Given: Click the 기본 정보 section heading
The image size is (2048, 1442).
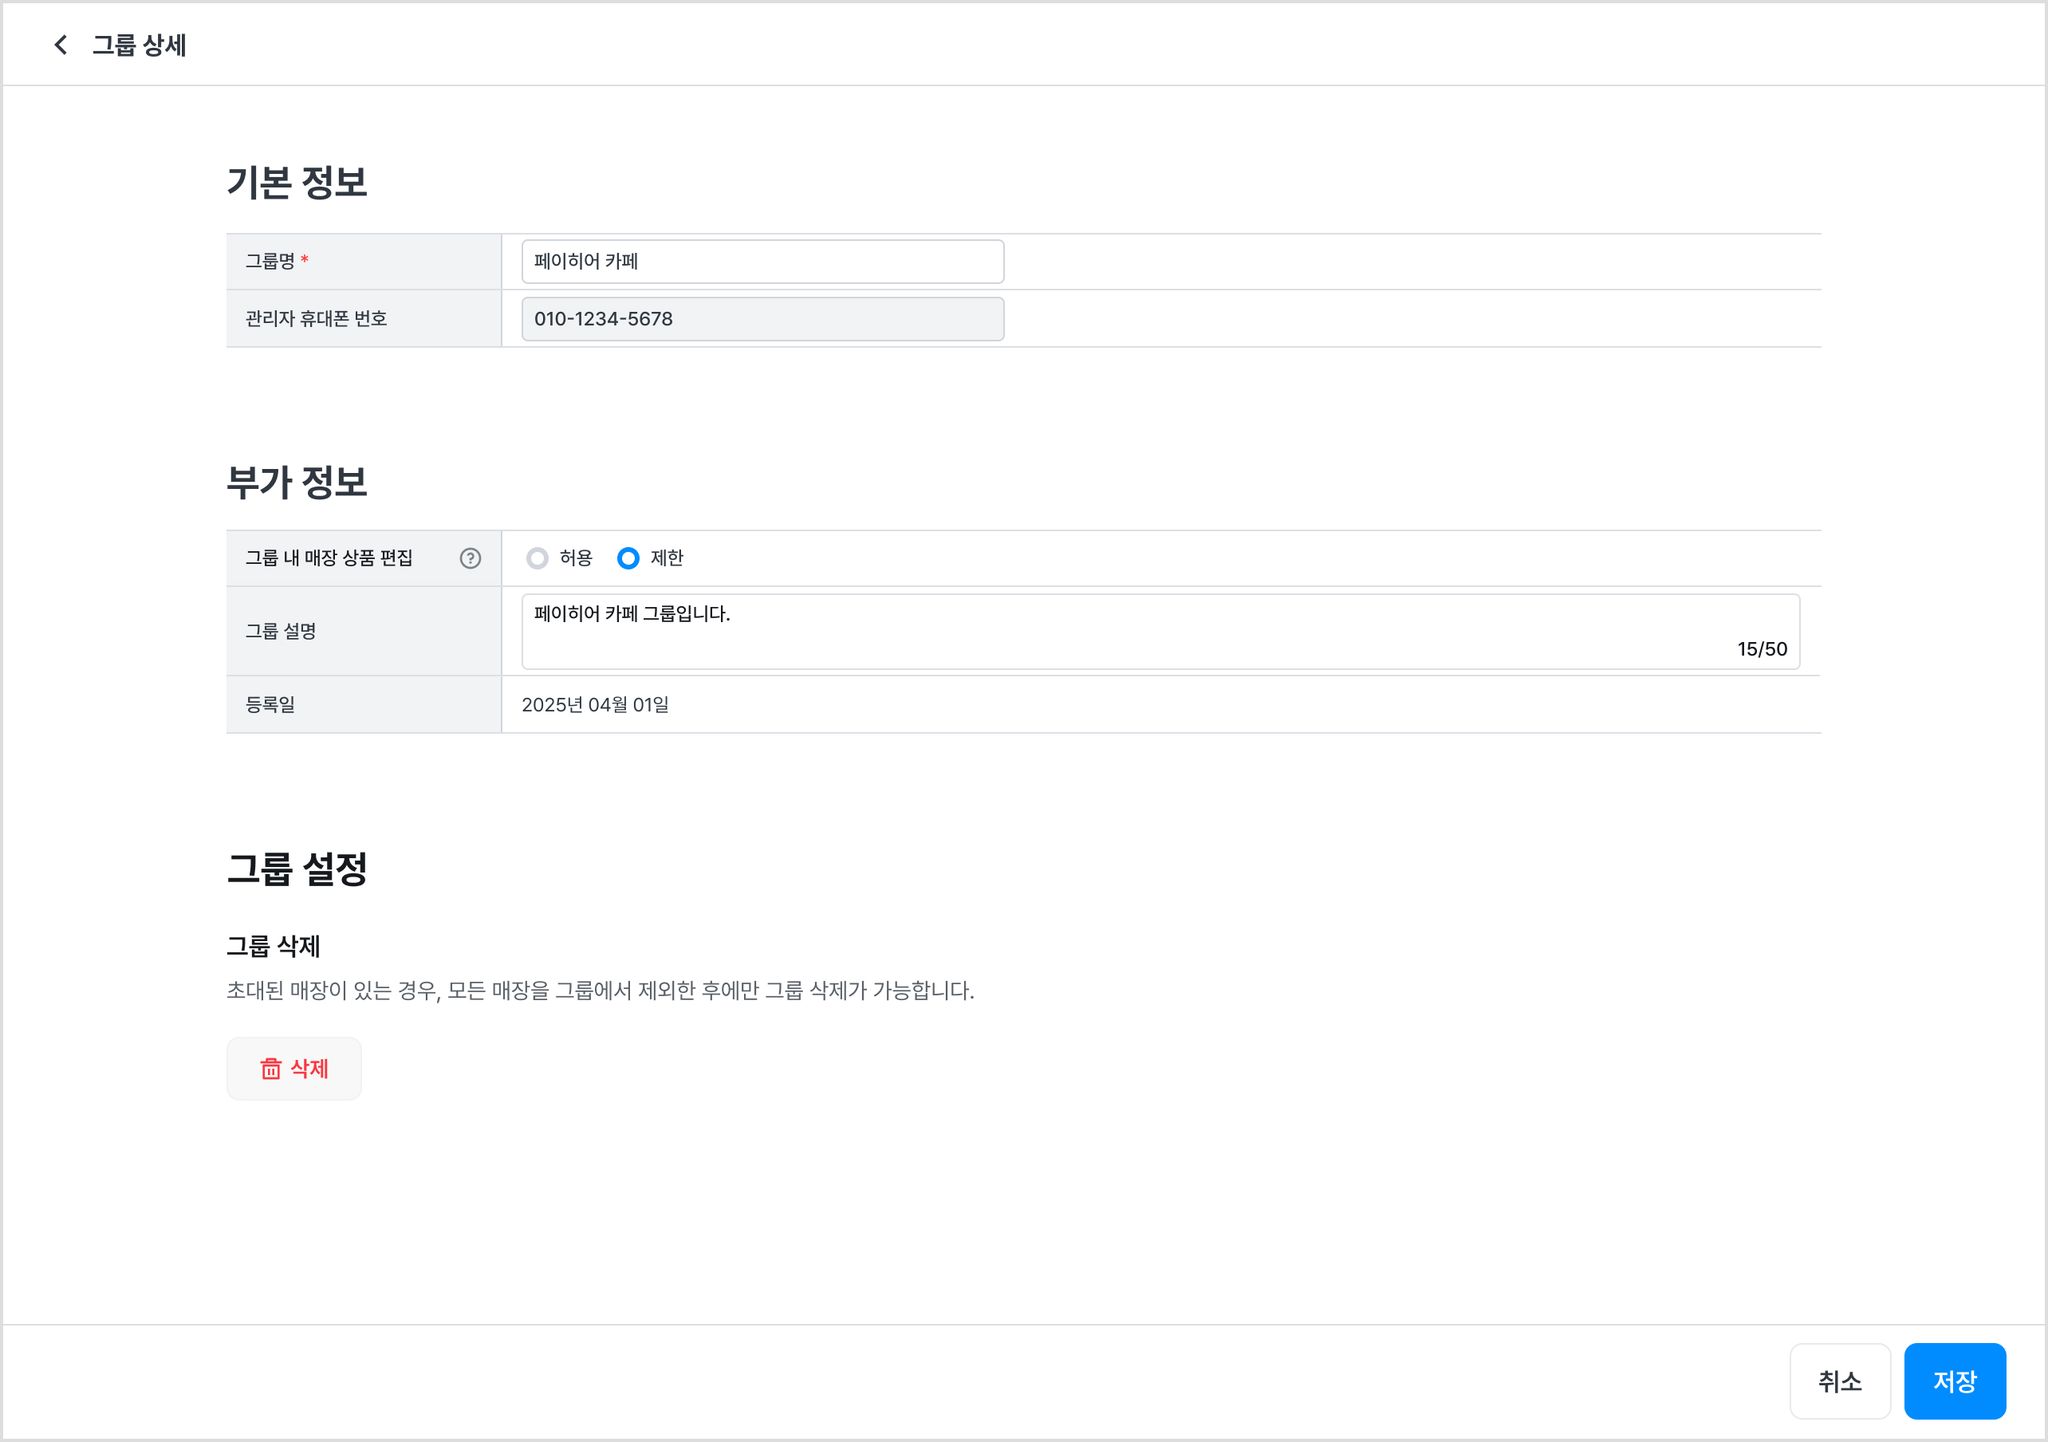Looking at the screenshot, I should coord(297,182).
